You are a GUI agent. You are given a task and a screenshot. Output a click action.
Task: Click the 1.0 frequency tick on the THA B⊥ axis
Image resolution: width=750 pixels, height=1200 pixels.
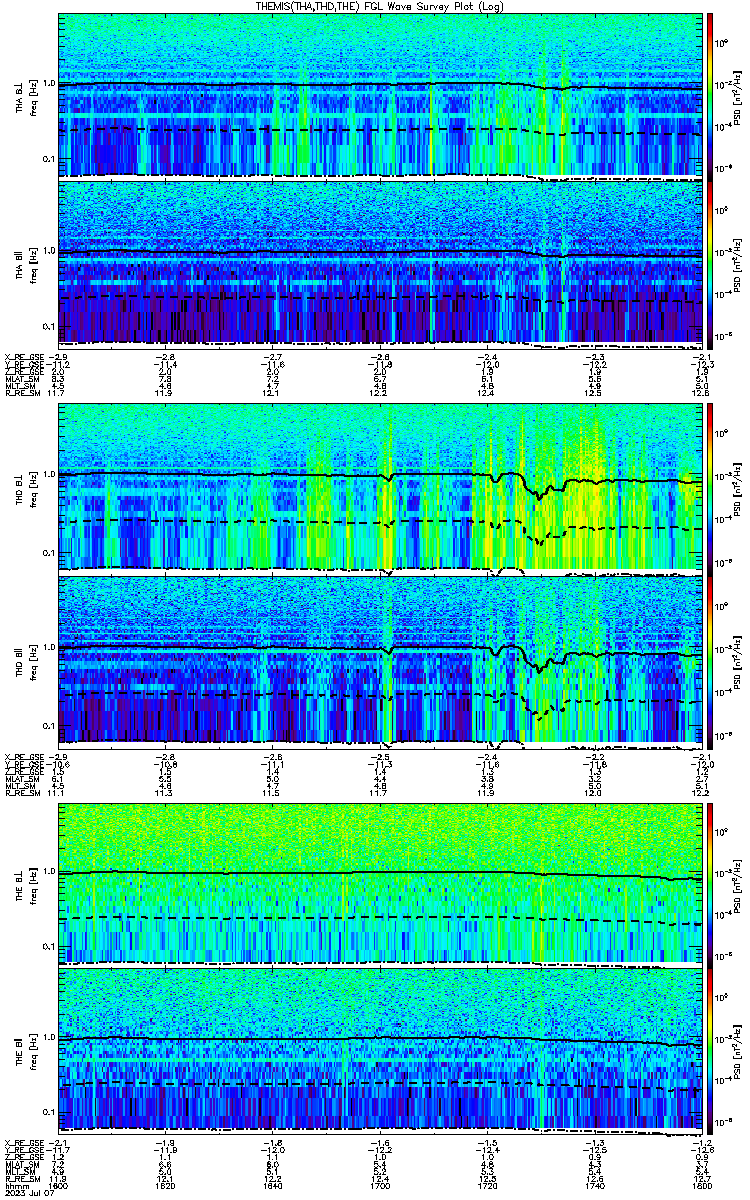pos(49,84)
